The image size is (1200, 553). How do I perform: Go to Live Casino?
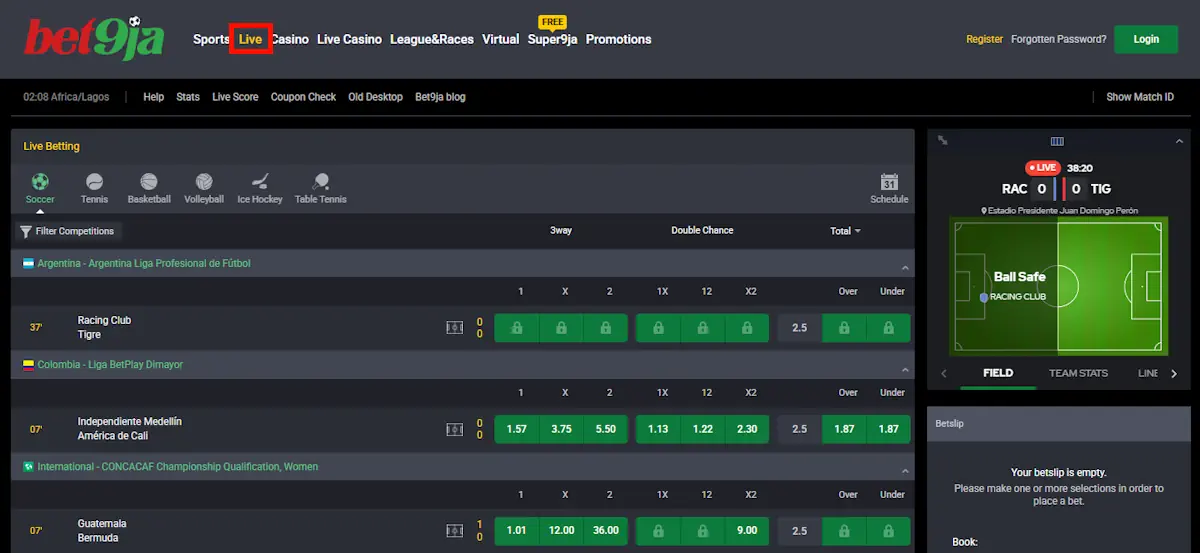click(x=349, y=39)
